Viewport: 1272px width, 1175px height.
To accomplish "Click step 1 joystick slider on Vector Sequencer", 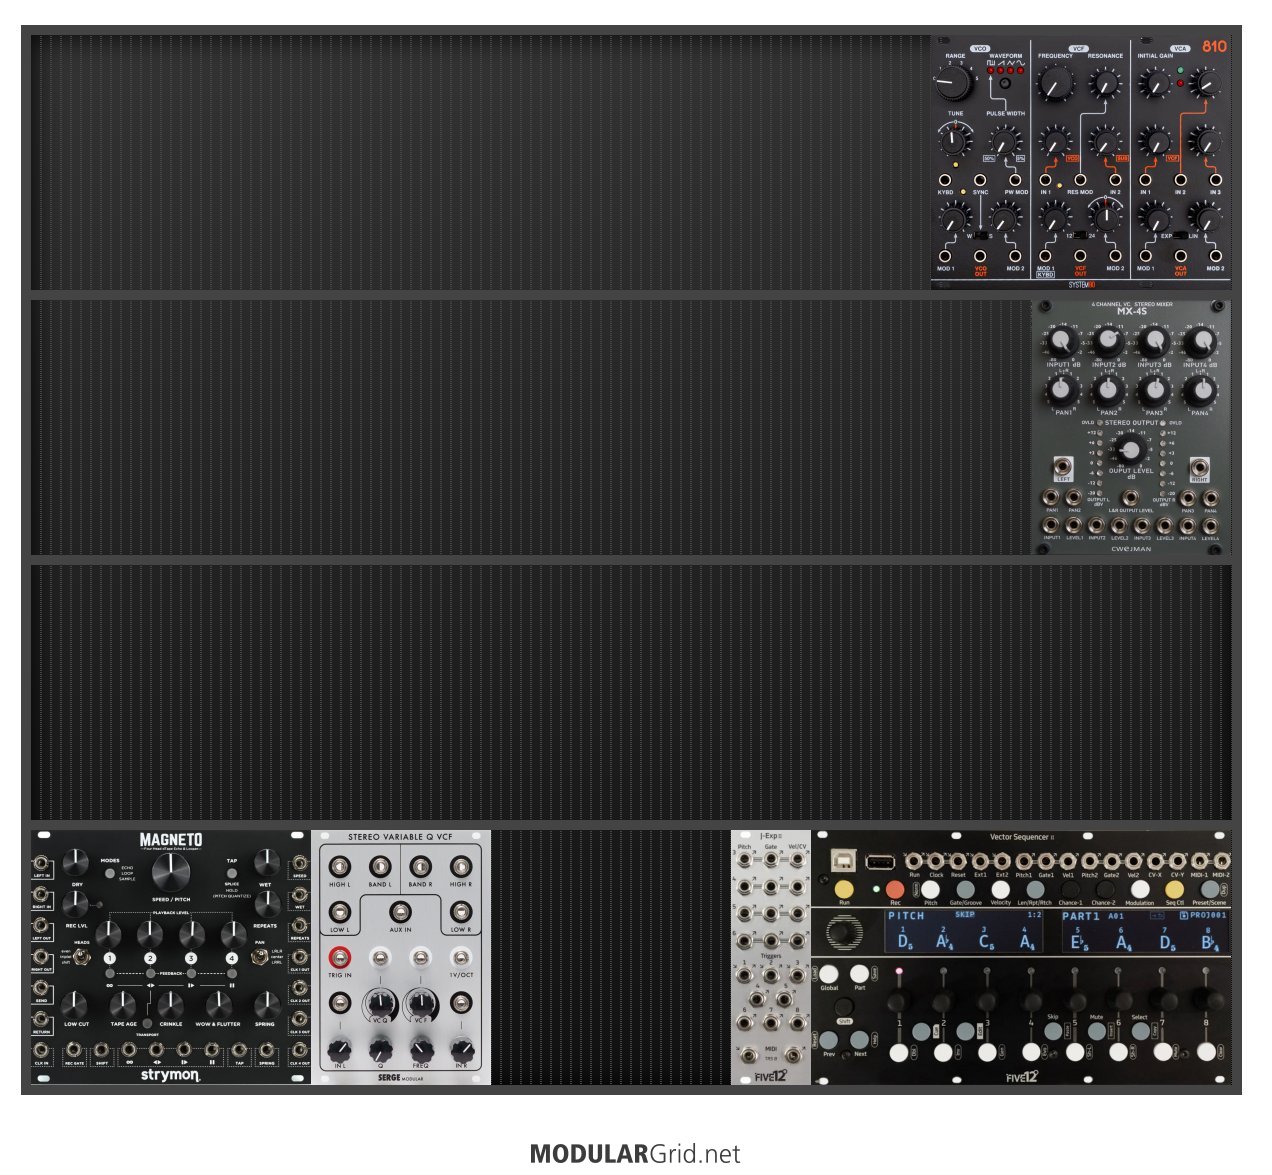I will 899,1002.
